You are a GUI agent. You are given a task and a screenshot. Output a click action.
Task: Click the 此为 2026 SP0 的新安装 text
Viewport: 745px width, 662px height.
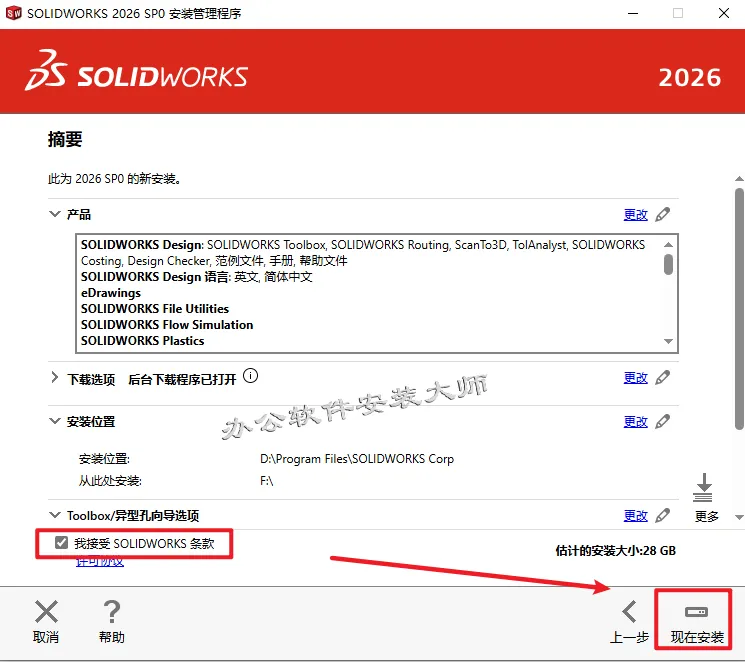(x=114, y=179)
